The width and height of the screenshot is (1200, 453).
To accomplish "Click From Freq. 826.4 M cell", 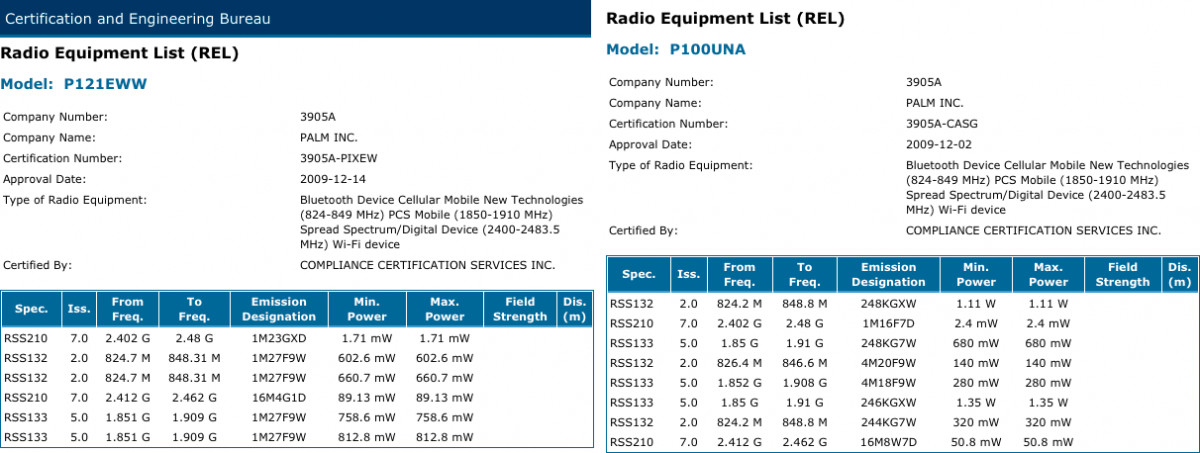I will click(x=738, y=362).
